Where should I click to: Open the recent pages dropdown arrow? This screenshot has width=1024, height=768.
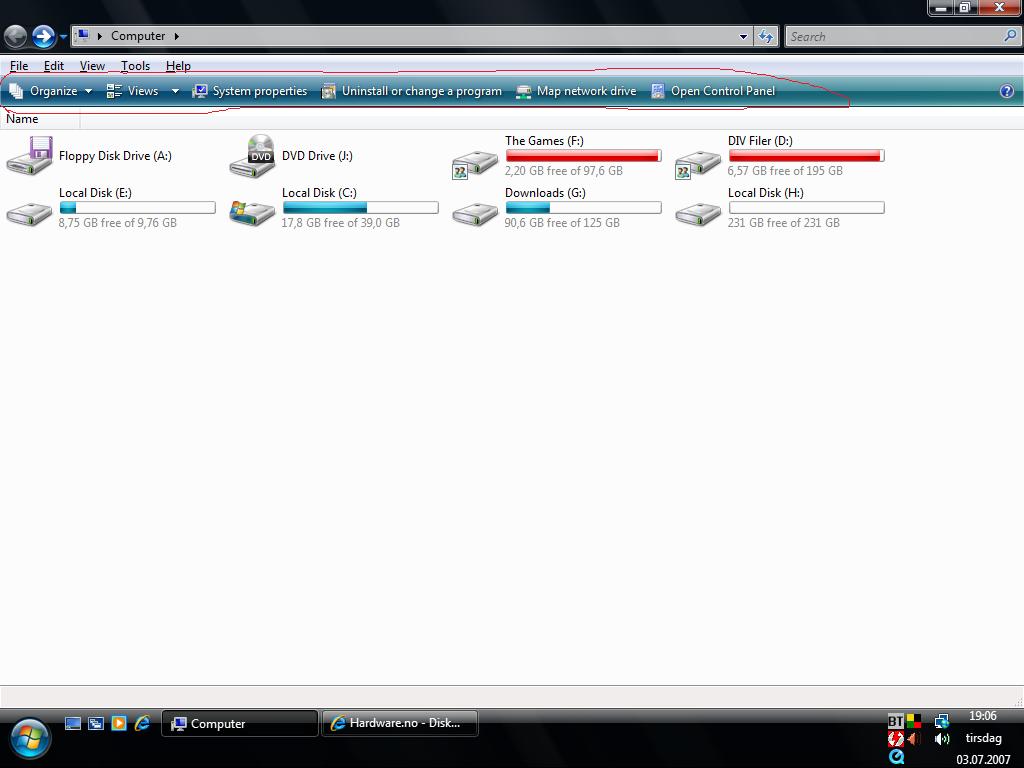tap(63, 37)
